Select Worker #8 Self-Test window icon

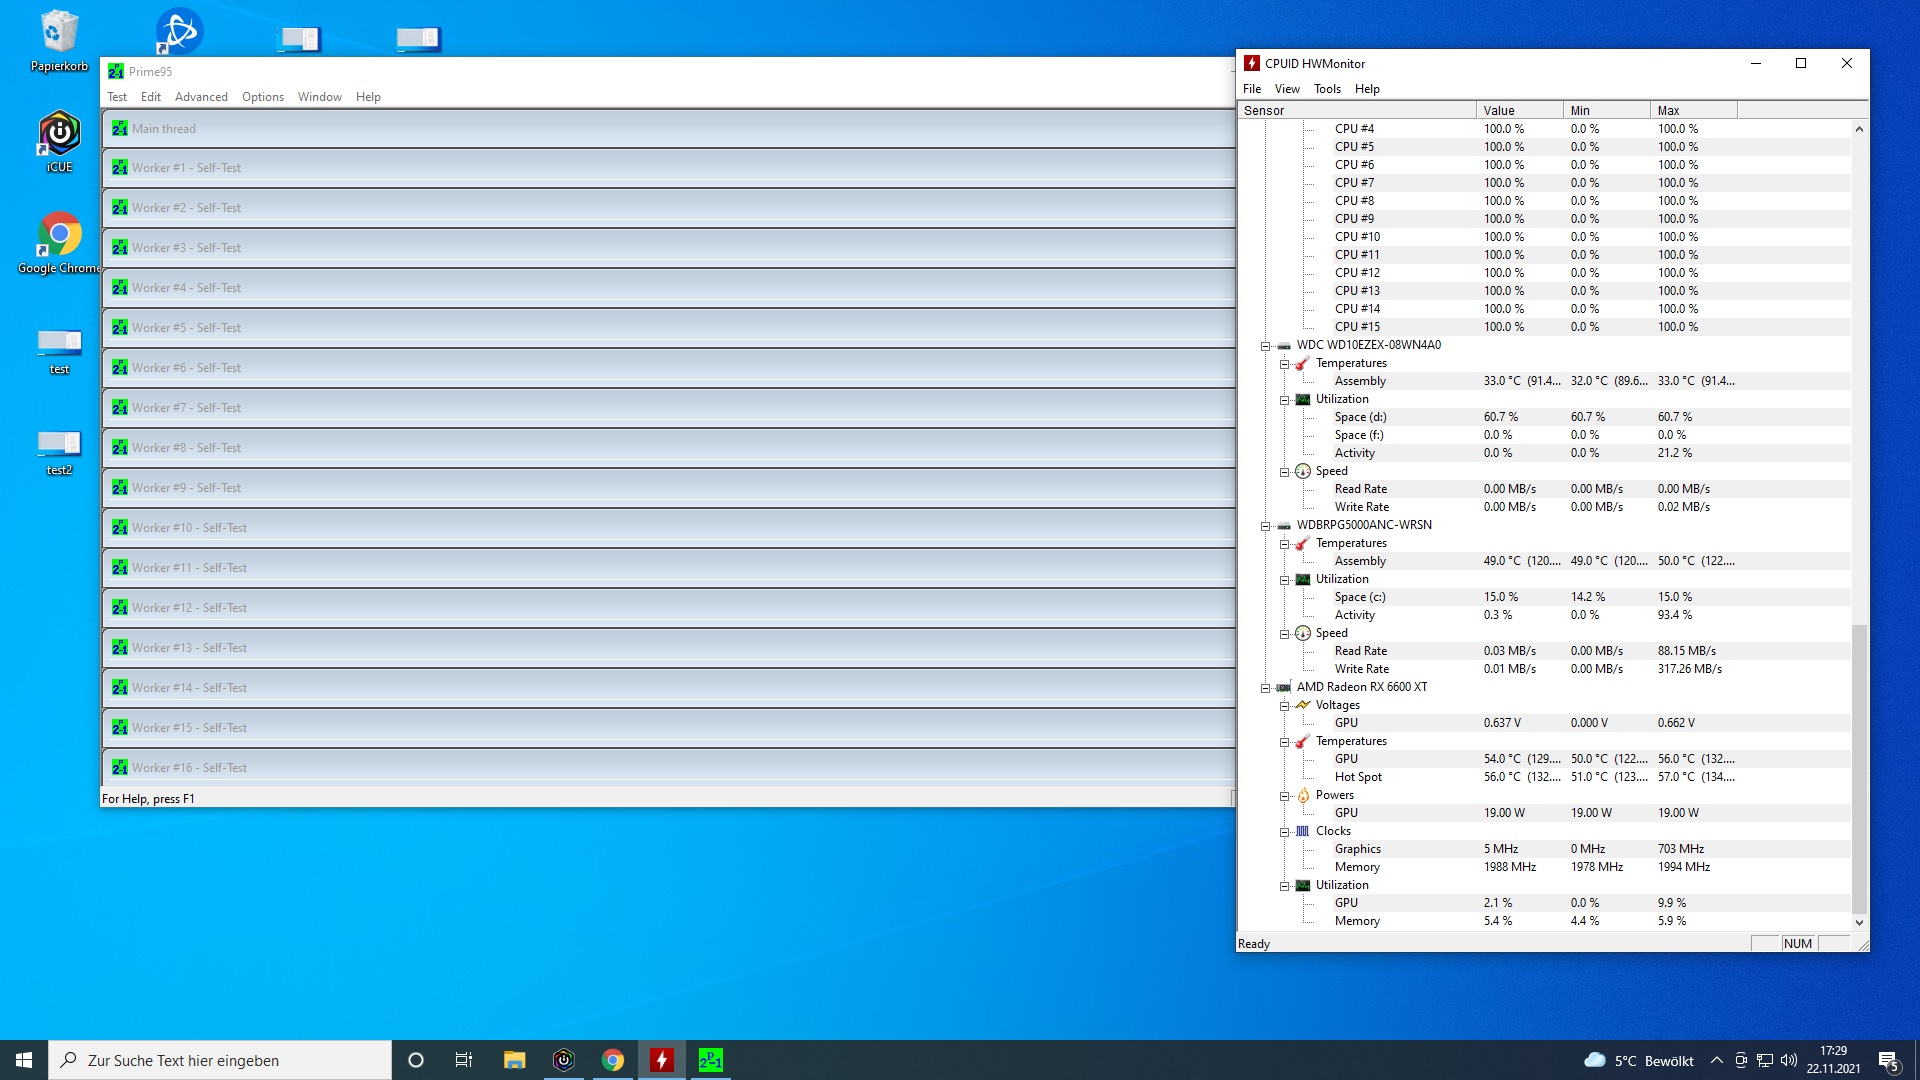(120, 447)
